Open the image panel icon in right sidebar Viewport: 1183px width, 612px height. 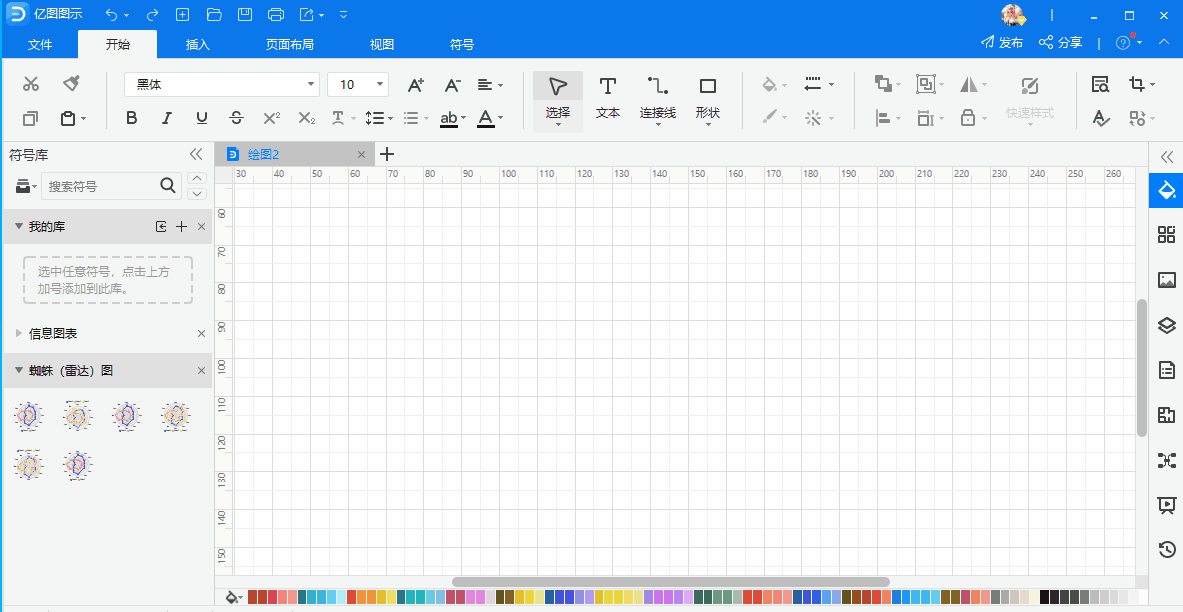tap(1166, 280)
